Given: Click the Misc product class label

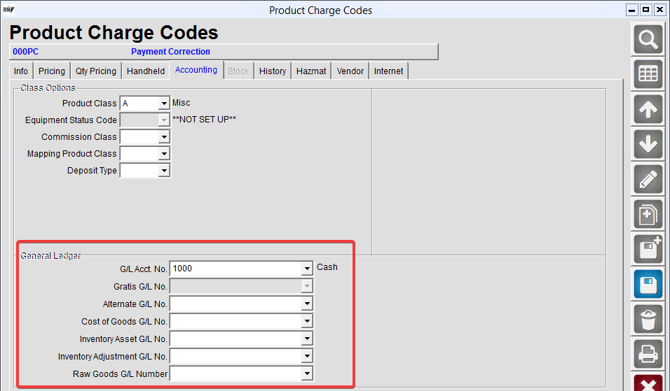Looking at the screenshot, I should point(181,103).
